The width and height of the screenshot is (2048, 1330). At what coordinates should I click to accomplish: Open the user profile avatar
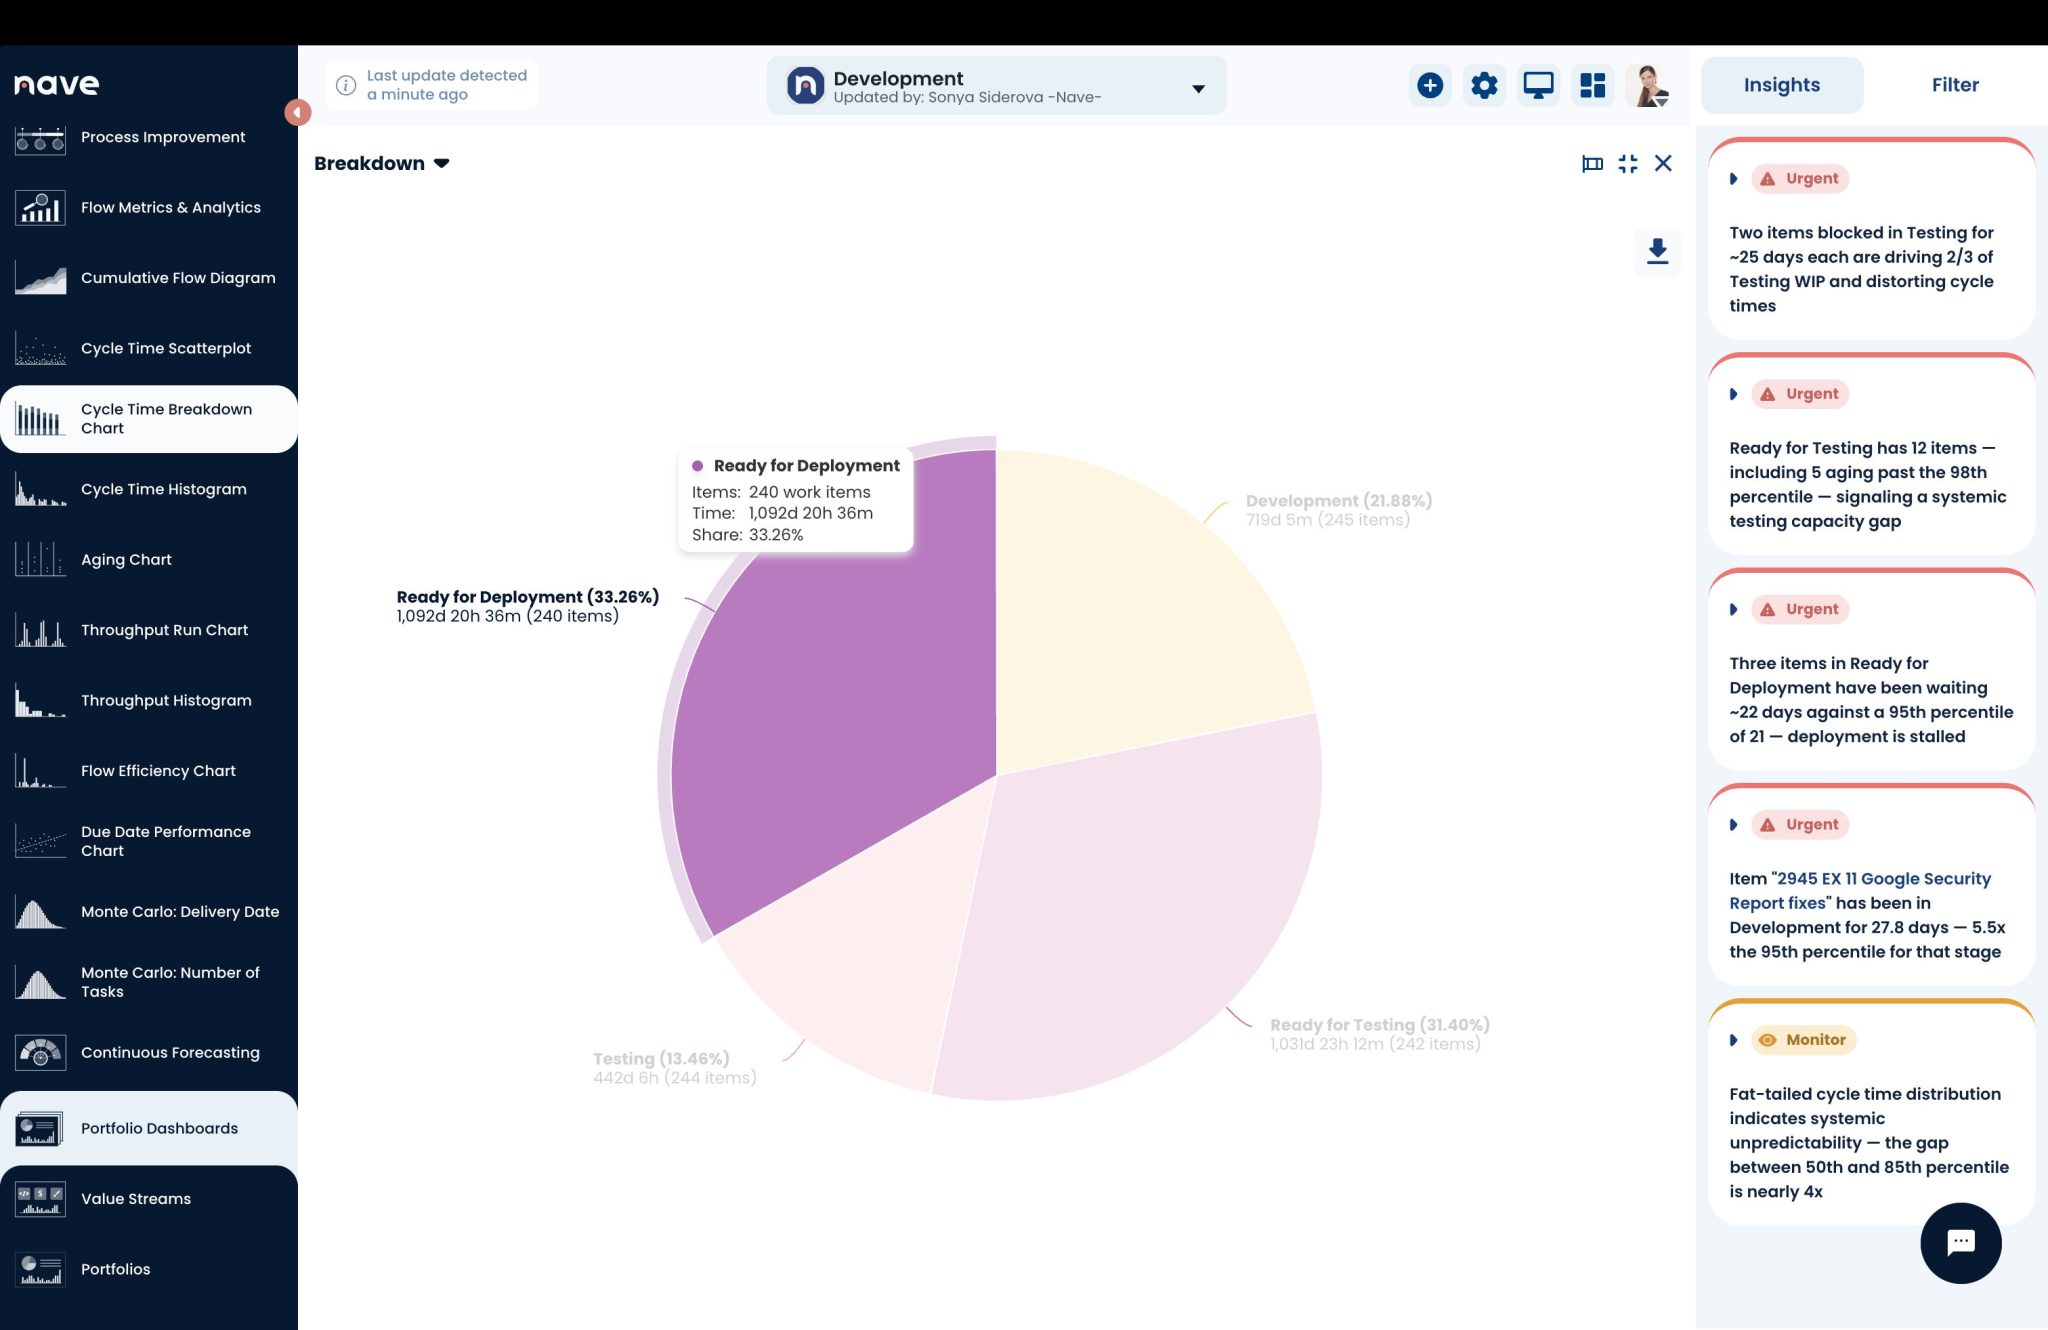(x=1647, y=85)
